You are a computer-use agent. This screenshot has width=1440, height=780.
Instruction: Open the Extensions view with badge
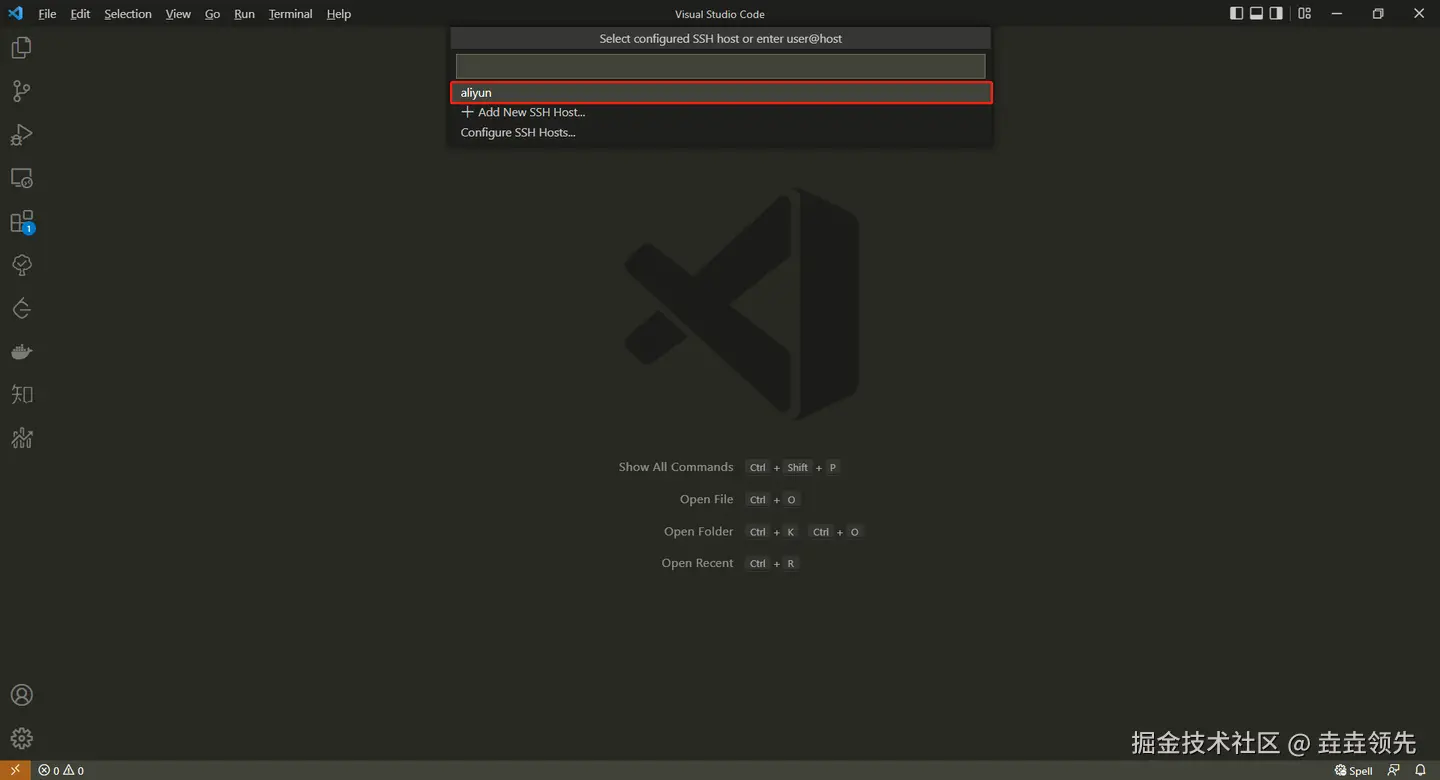click(x=21, y=222)
